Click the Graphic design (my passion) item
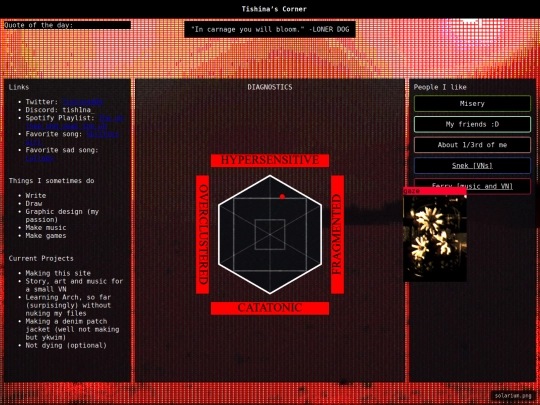Image resolution: width=540 pixels, height=405 pixels. coord(62,216)
